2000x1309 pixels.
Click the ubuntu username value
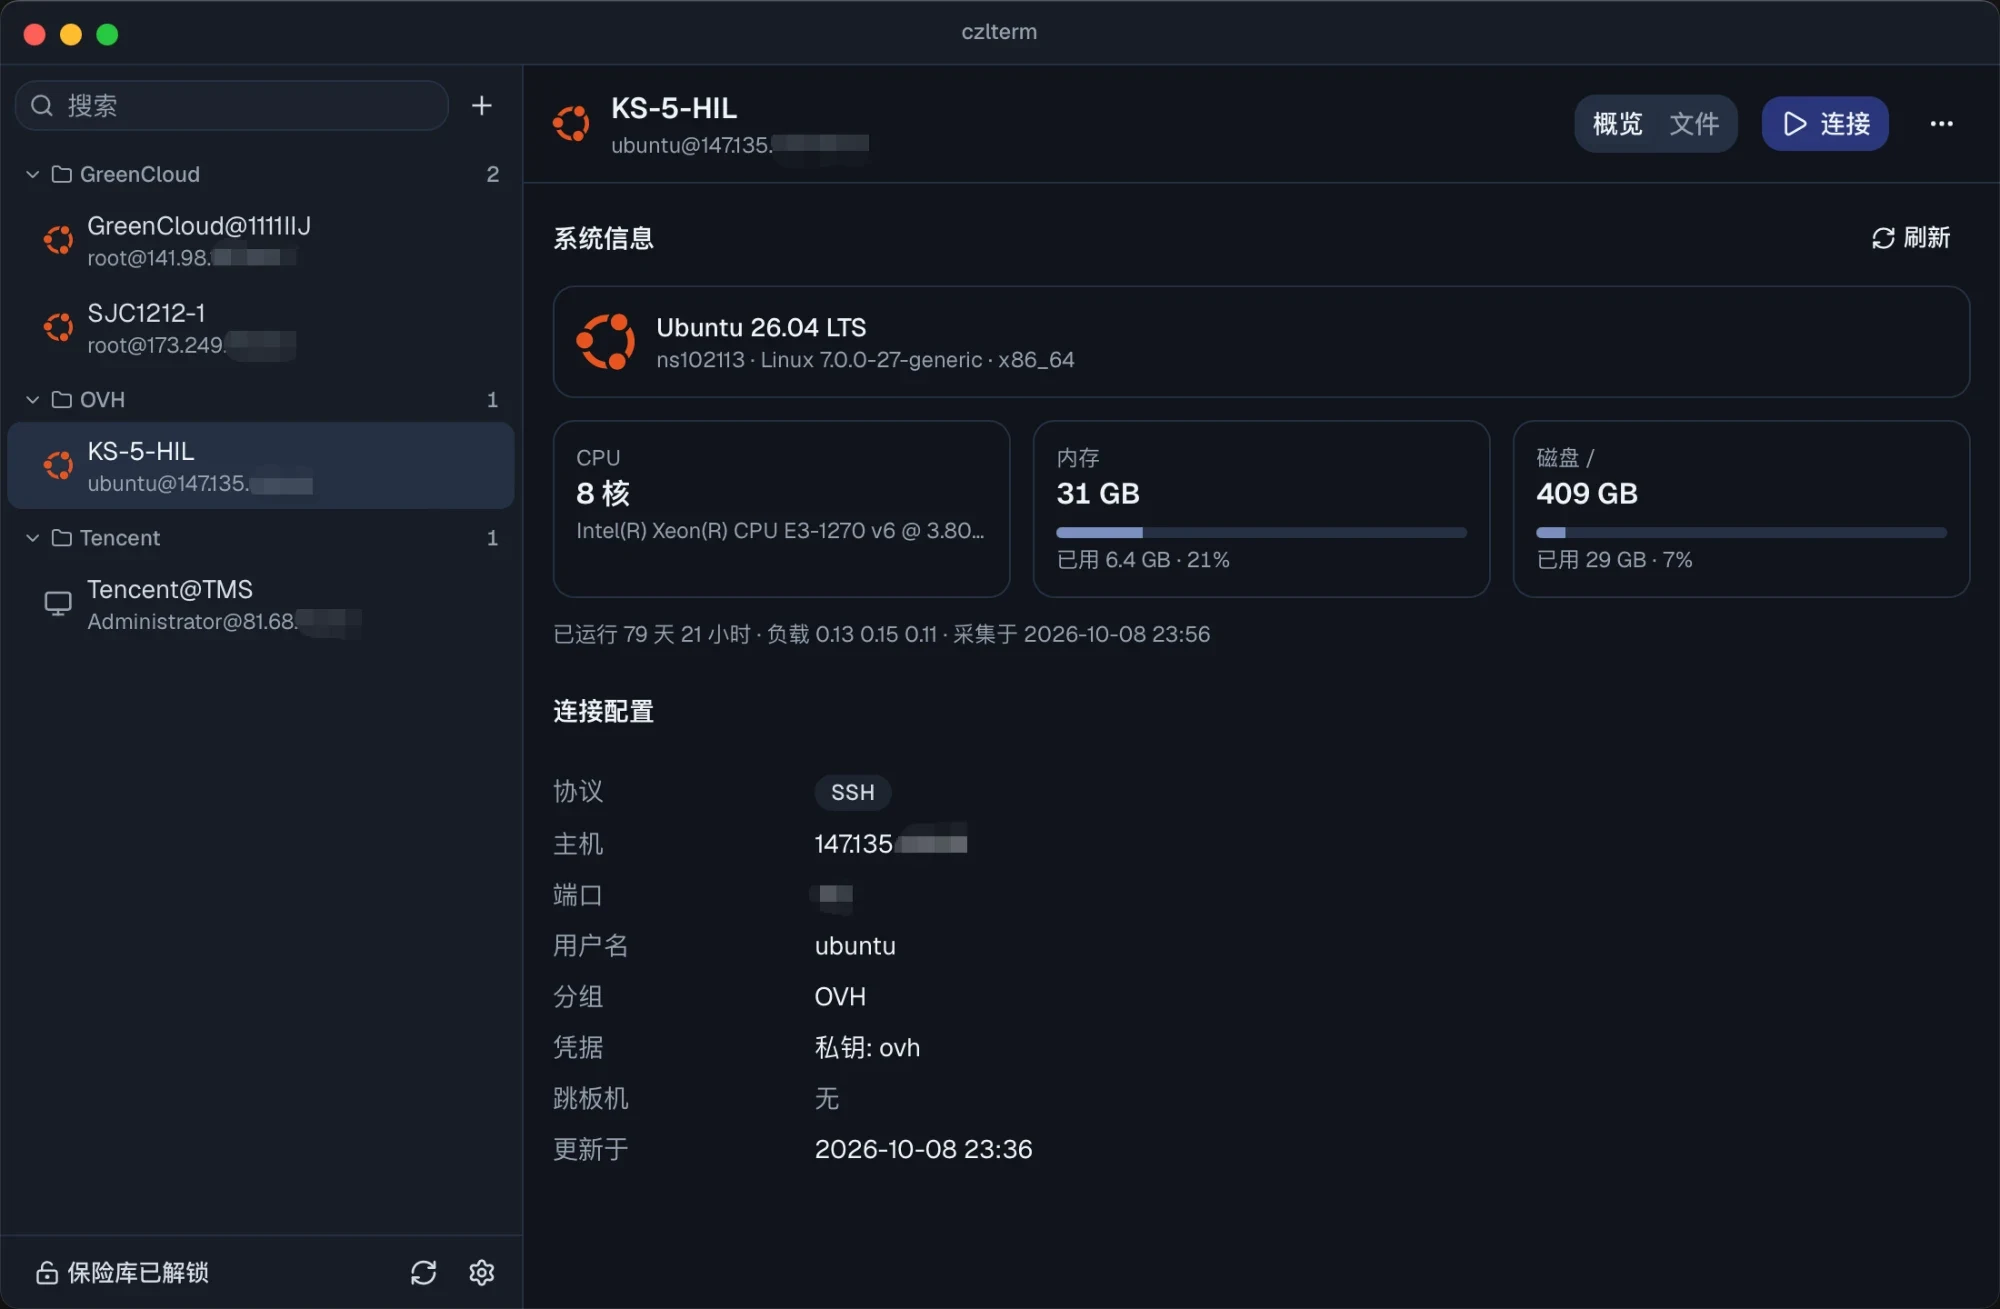click(855, 946)
